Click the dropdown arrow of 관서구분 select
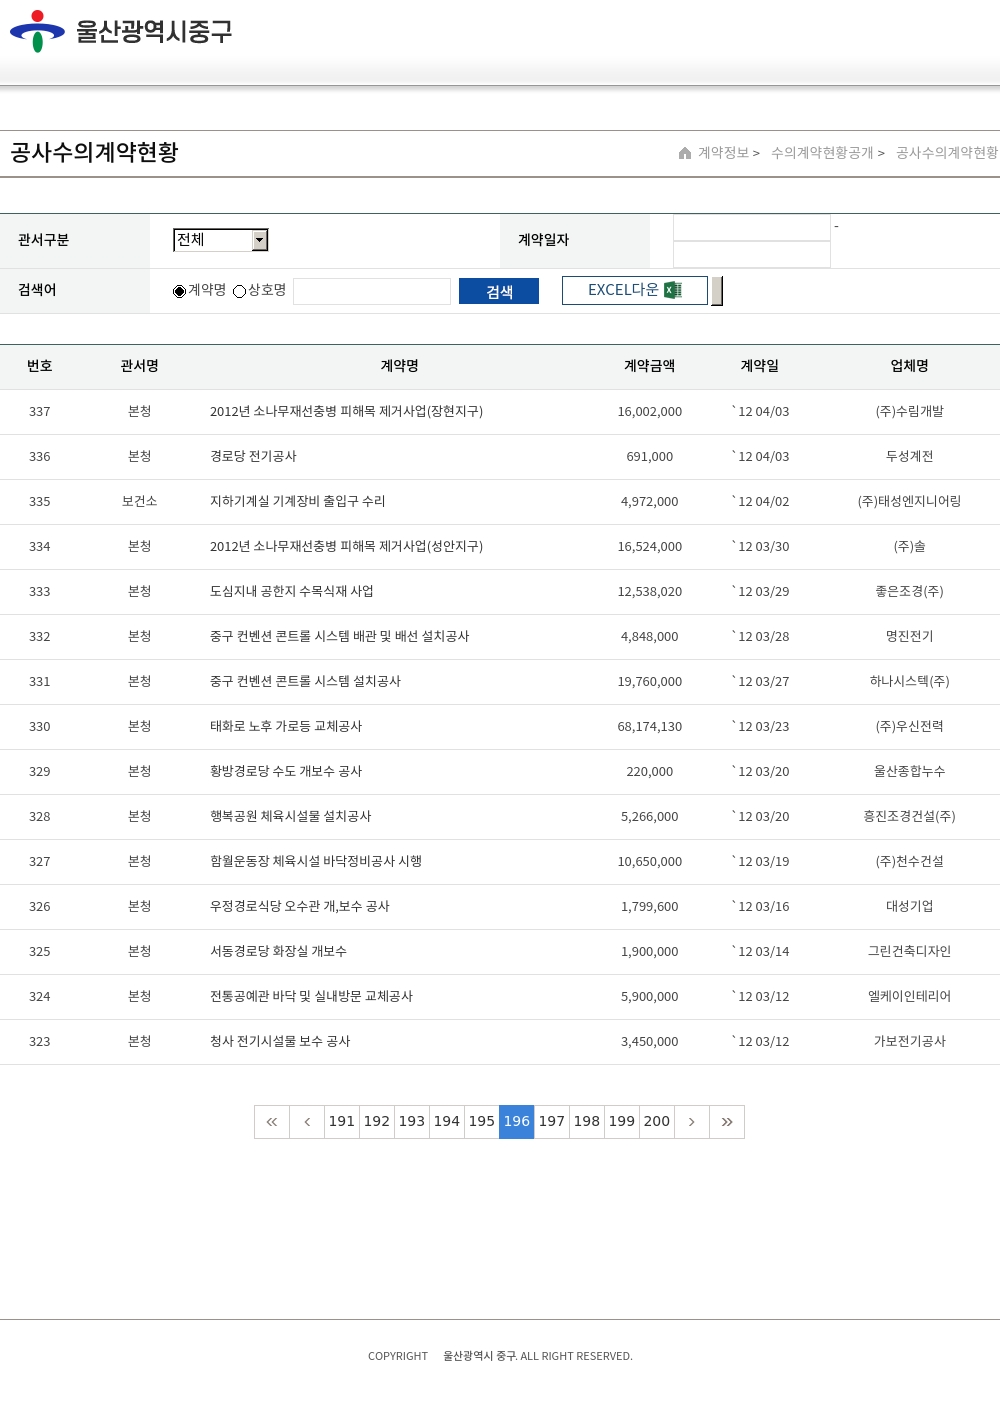Viewport: 1000px width, 1420px height. [x=260, y=240]
